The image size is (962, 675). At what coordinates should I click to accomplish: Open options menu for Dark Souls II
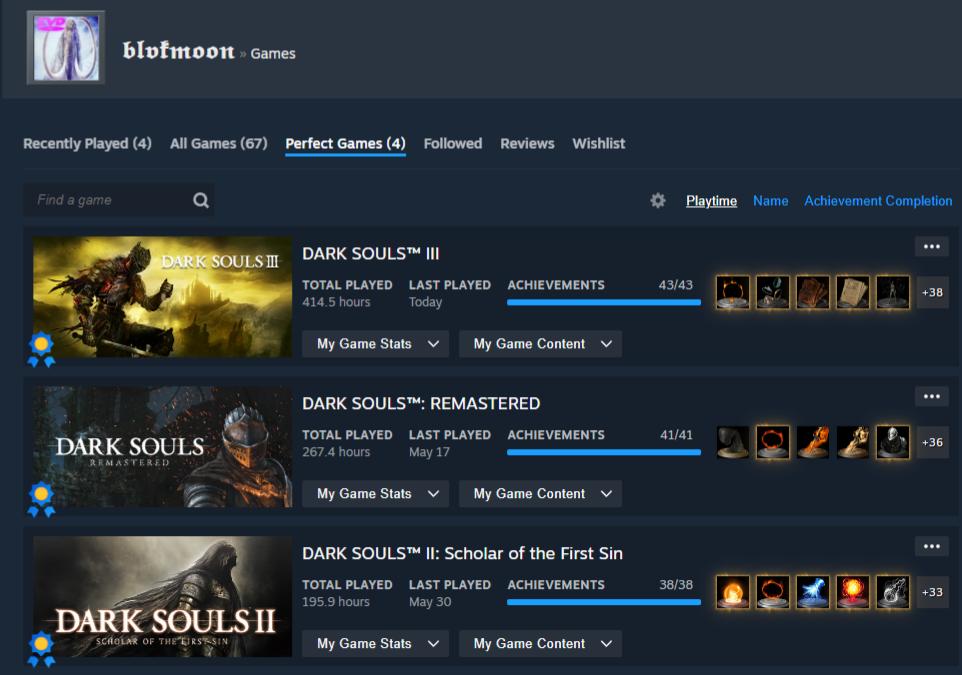tap(931, 546)
